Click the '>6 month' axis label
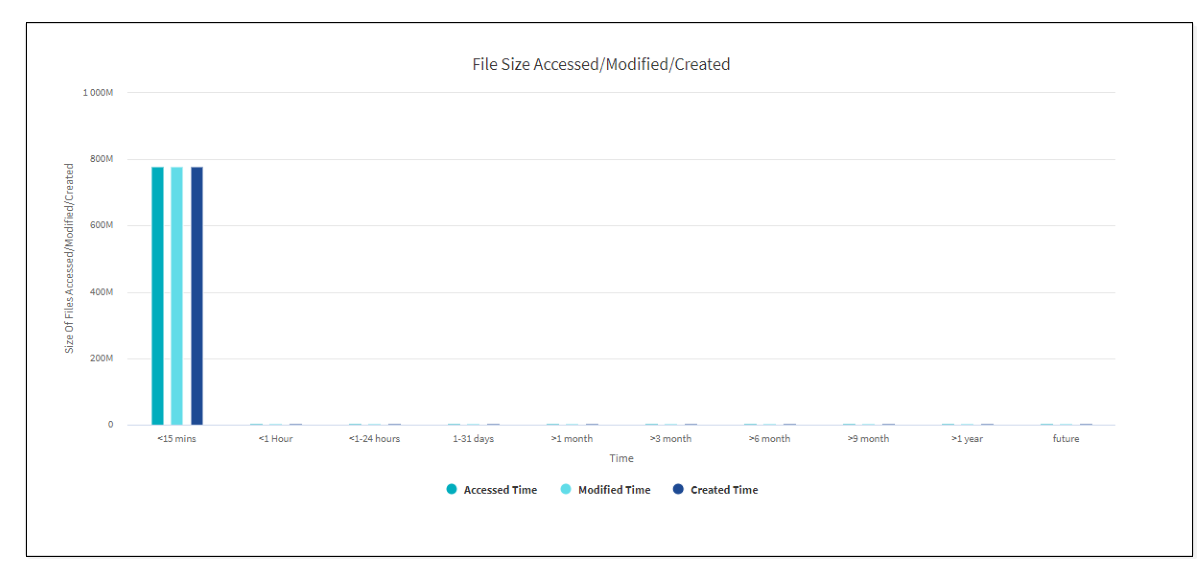This screenshot has height=561, width=1200. (x=769, y=439)
